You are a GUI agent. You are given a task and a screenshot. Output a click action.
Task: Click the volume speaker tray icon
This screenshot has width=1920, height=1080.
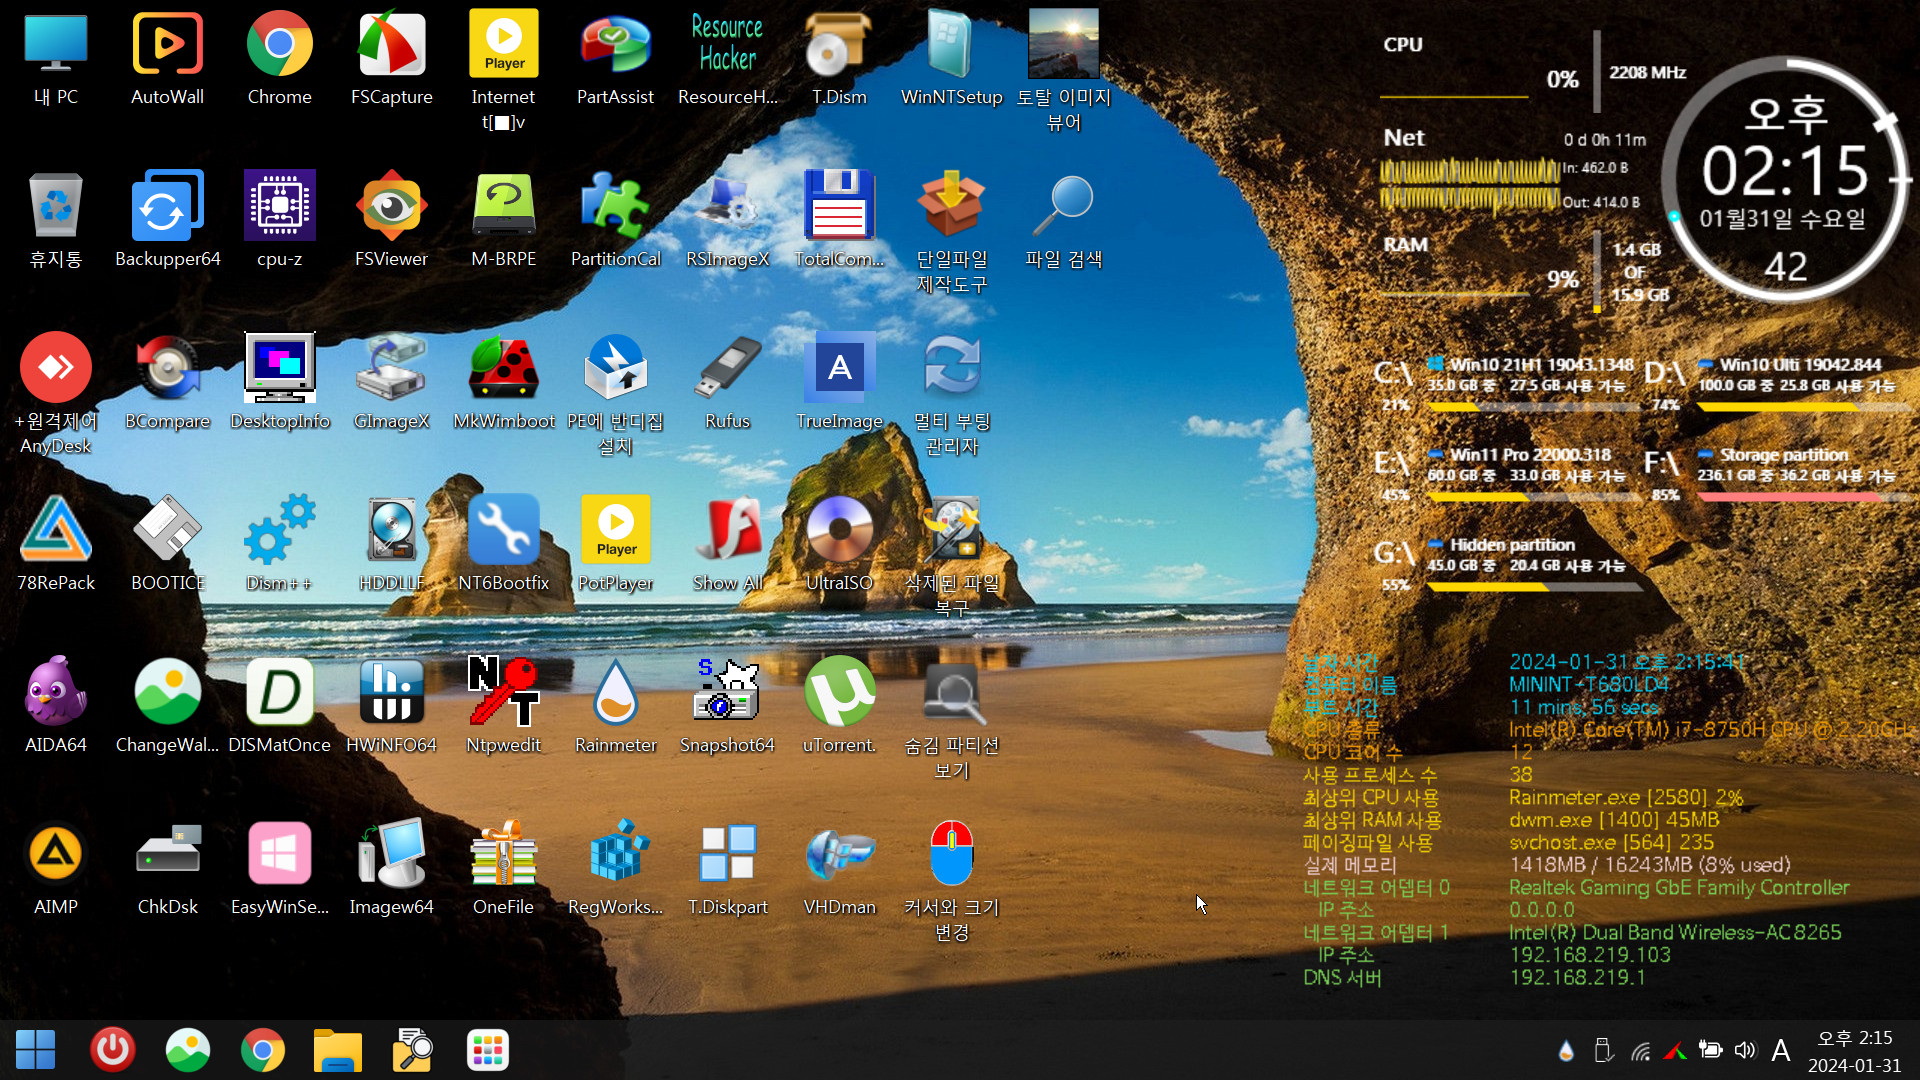coord(1745,1050)
